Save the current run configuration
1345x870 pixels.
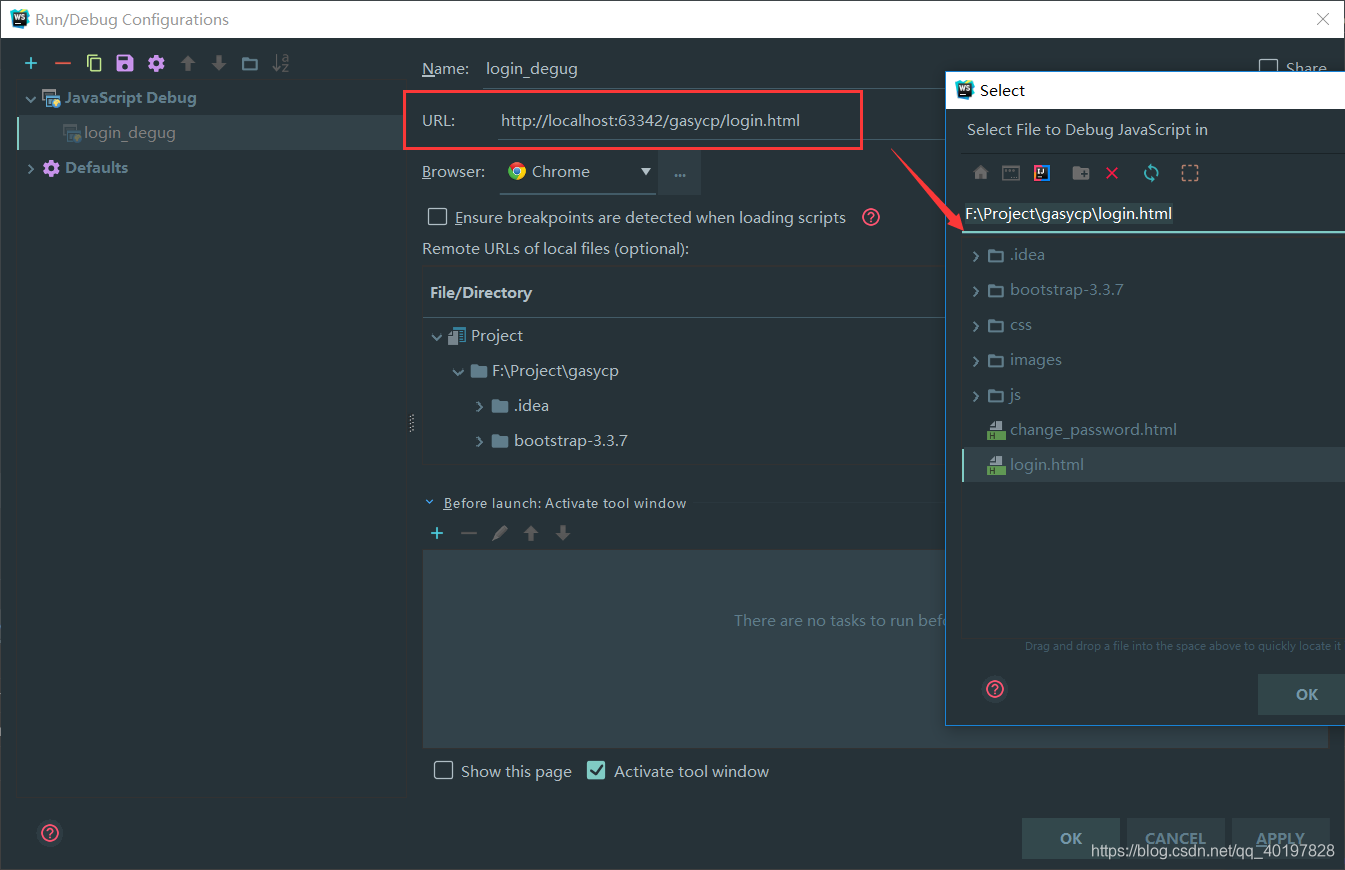[124, 62]
